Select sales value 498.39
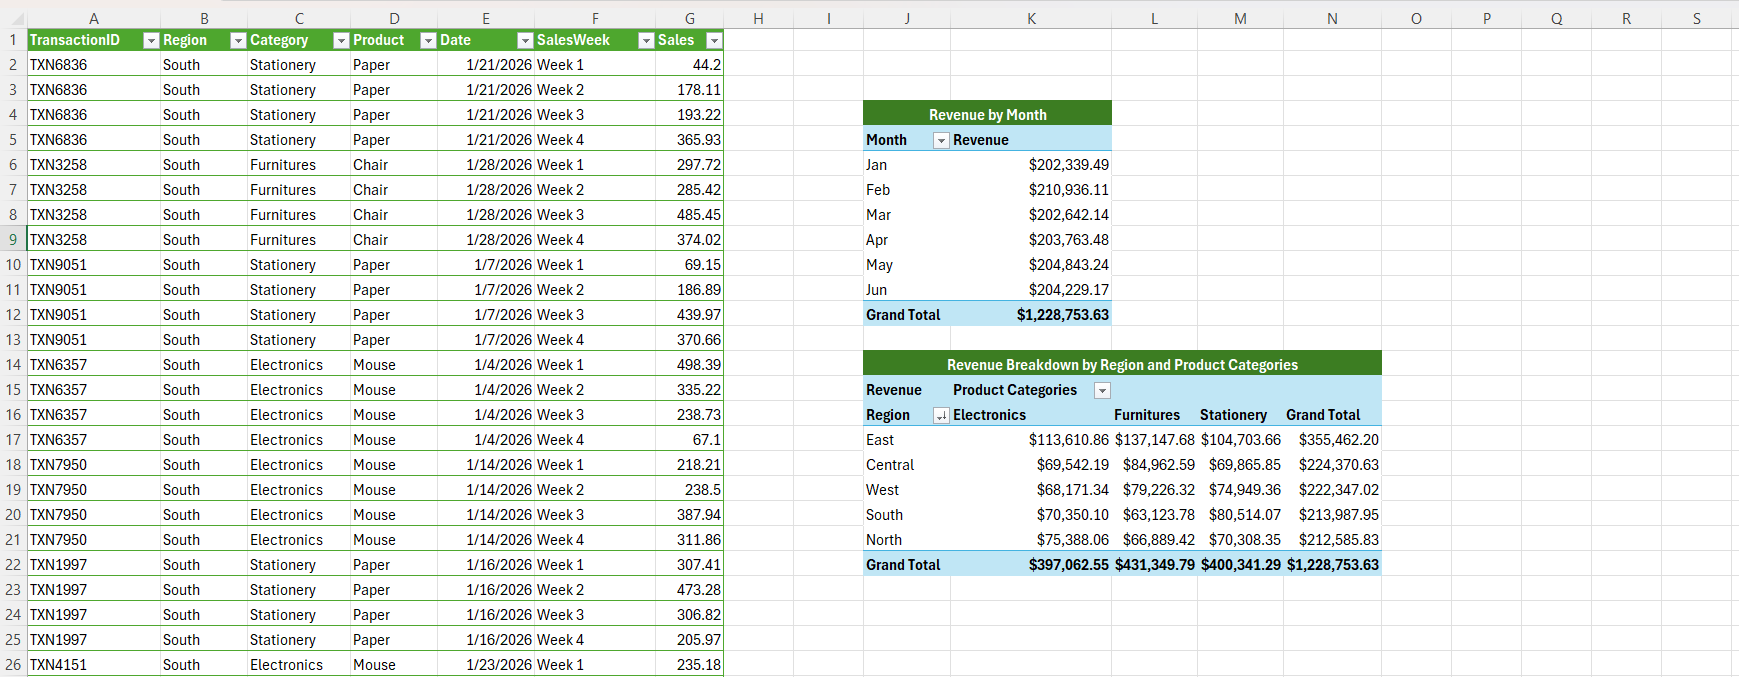Screen dimensions: 1739x677 690,364
